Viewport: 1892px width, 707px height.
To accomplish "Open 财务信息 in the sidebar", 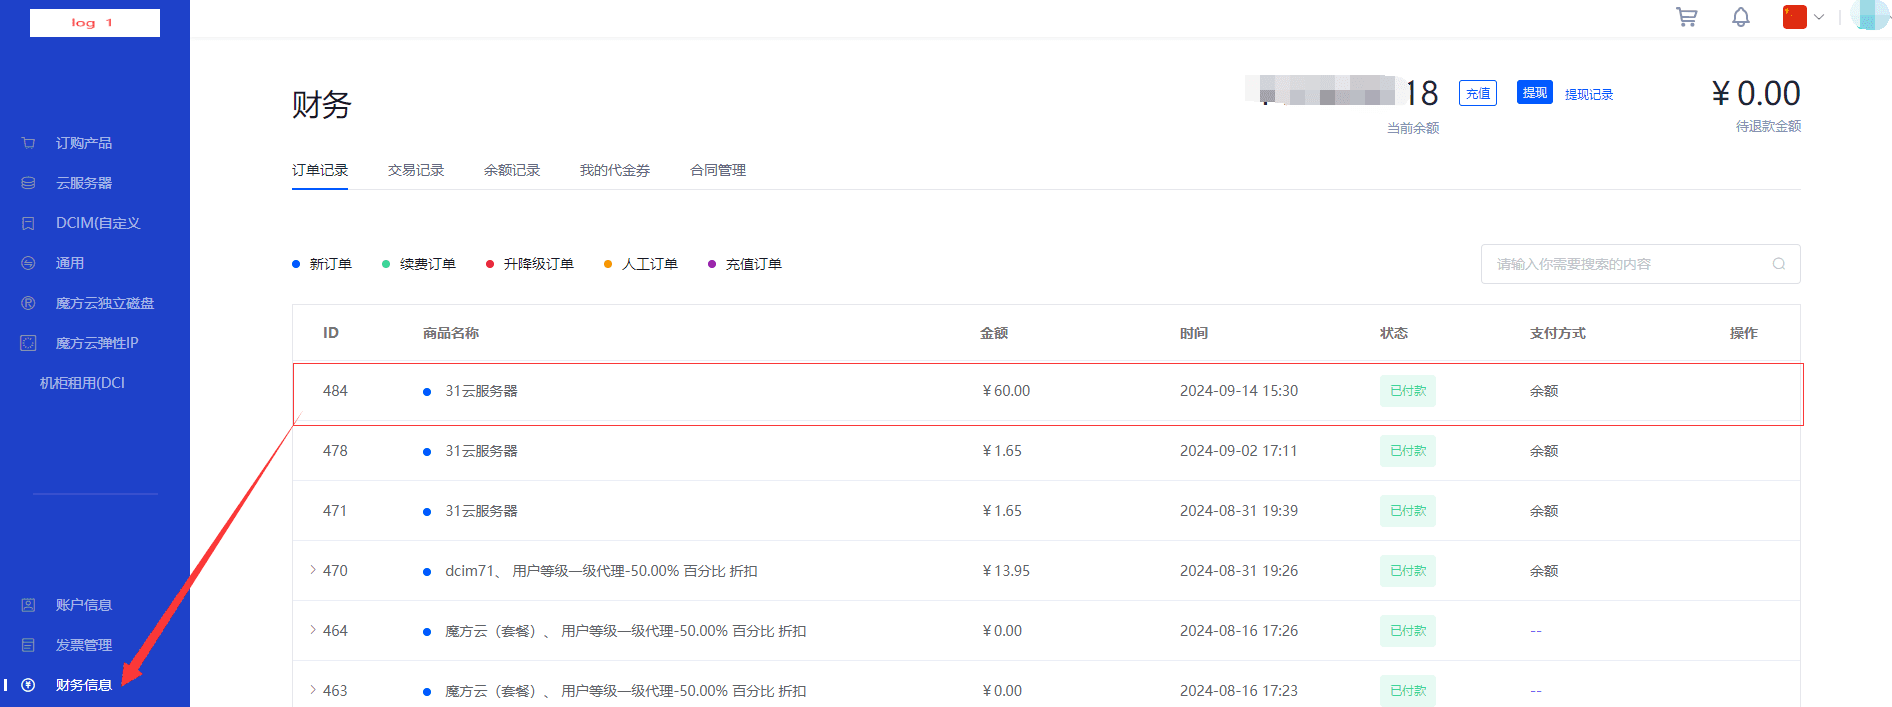I will point(84,685).
